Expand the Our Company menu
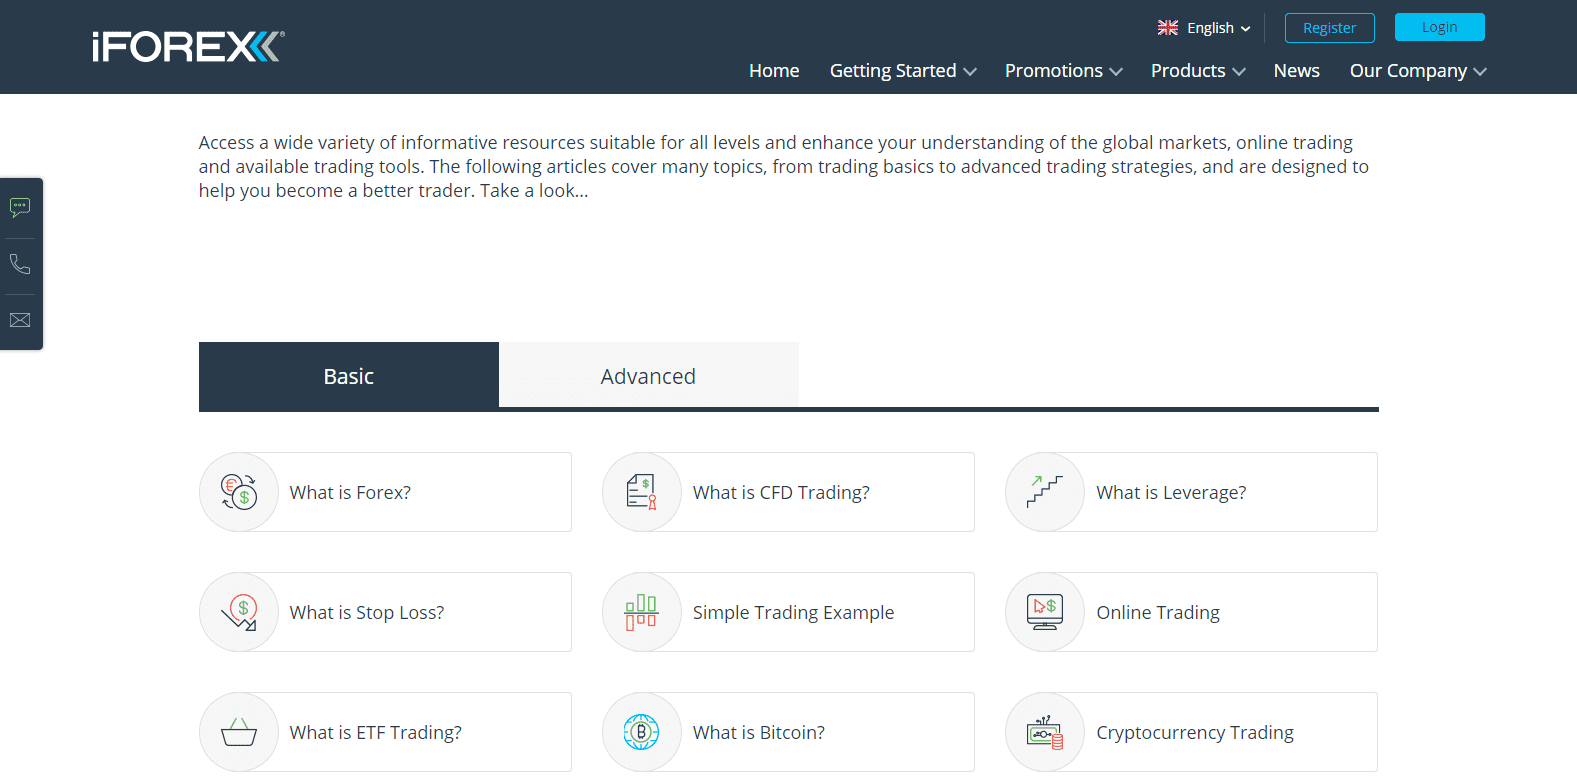 (x=1418, y=71)
